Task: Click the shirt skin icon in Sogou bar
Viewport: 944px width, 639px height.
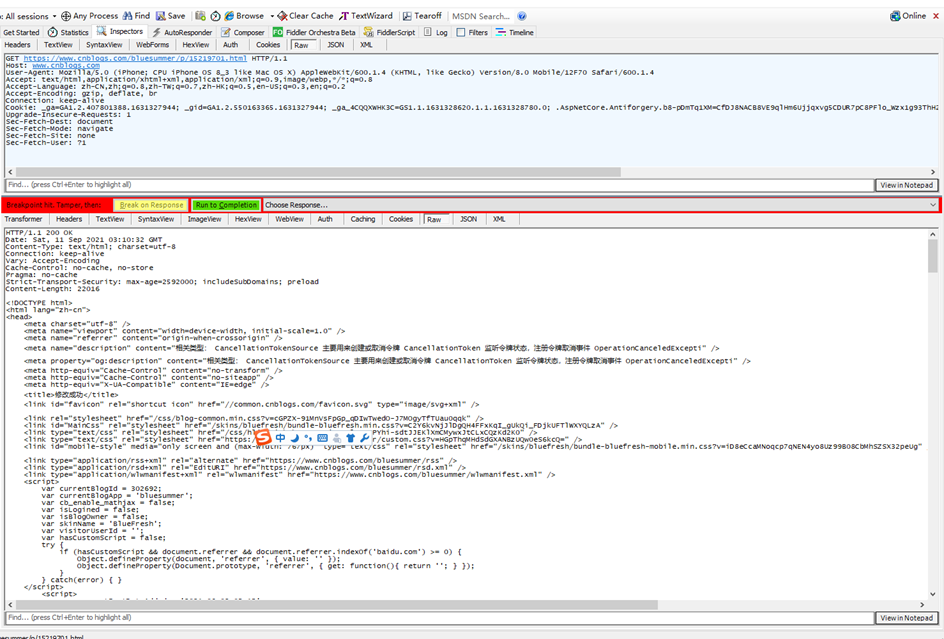Action: click(x=350, y=438)
